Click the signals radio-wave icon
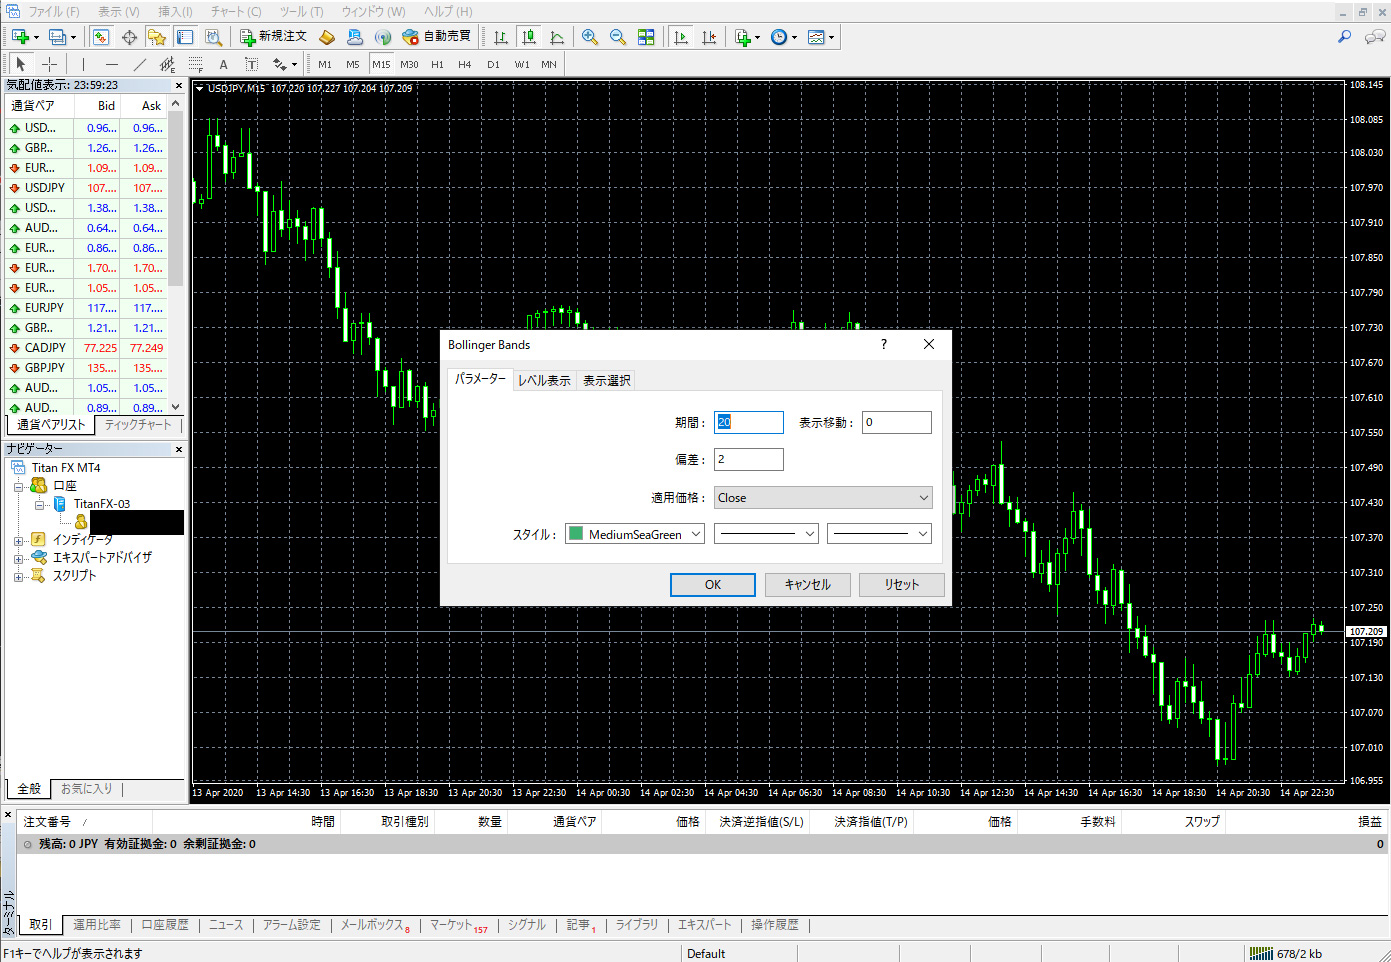Screen dimensions: 1391x962 pos(383,37)
